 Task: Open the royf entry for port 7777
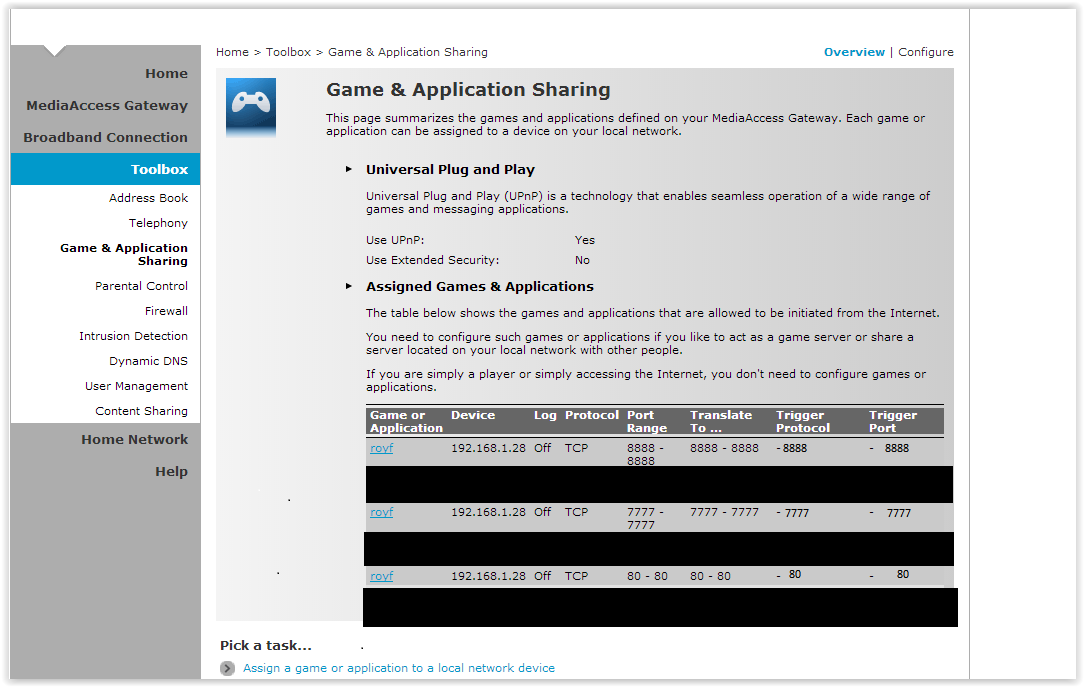[382, 512]
